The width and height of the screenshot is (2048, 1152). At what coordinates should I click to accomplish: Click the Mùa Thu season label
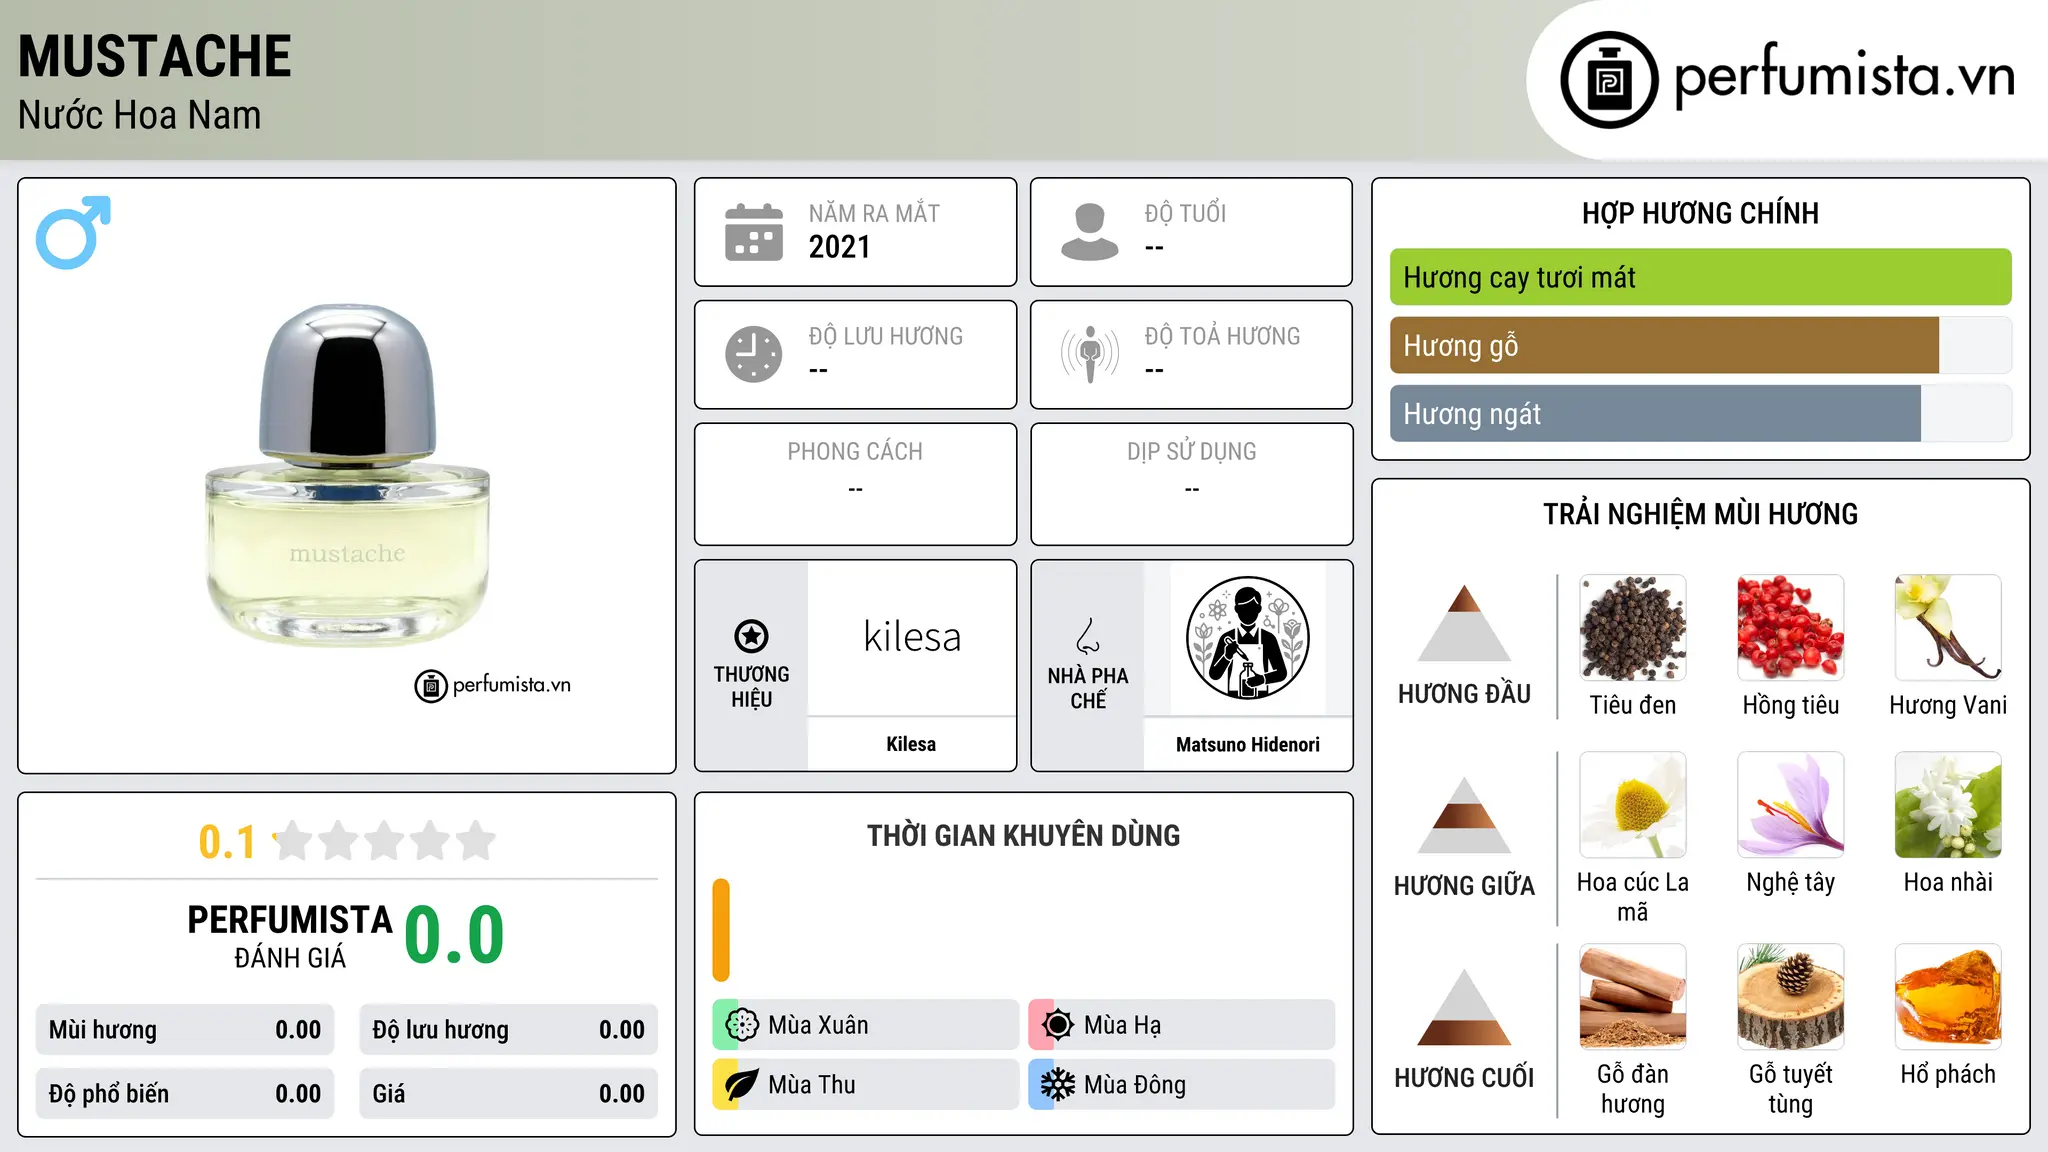(x=812, y=1085)
